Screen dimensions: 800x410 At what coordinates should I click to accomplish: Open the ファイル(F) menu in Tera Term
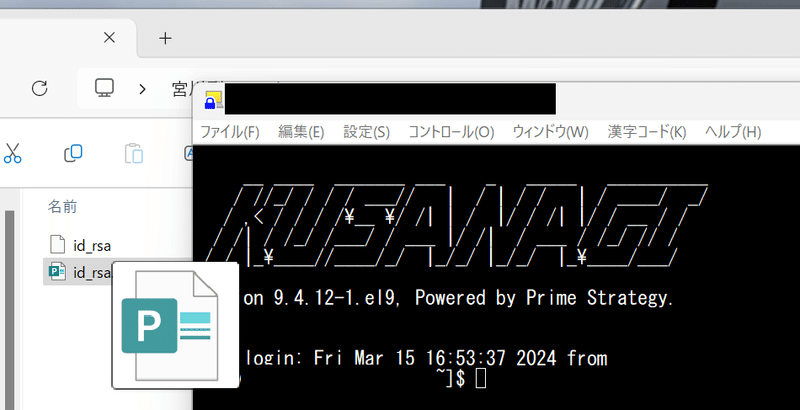click(x=230, y=132)
